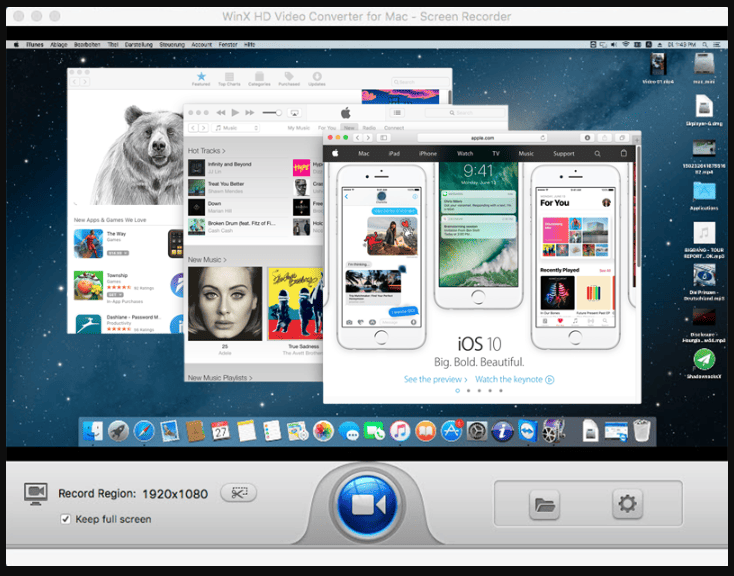Image resolution: width=734 pixels, height=576 pixels.
Task: Click the App Store search field
Action: pyautogui.click(x=419, y=82)
